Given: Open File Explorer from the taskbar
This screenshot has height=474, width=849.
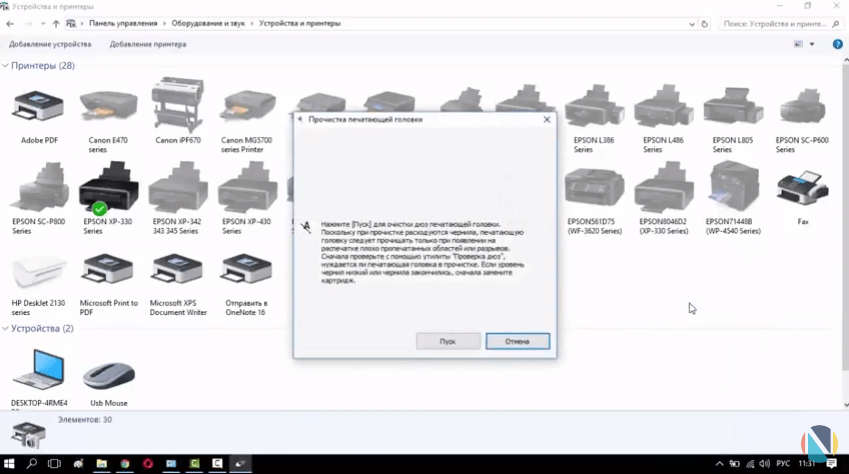Looking at the screenshot, I should point(101,464).
